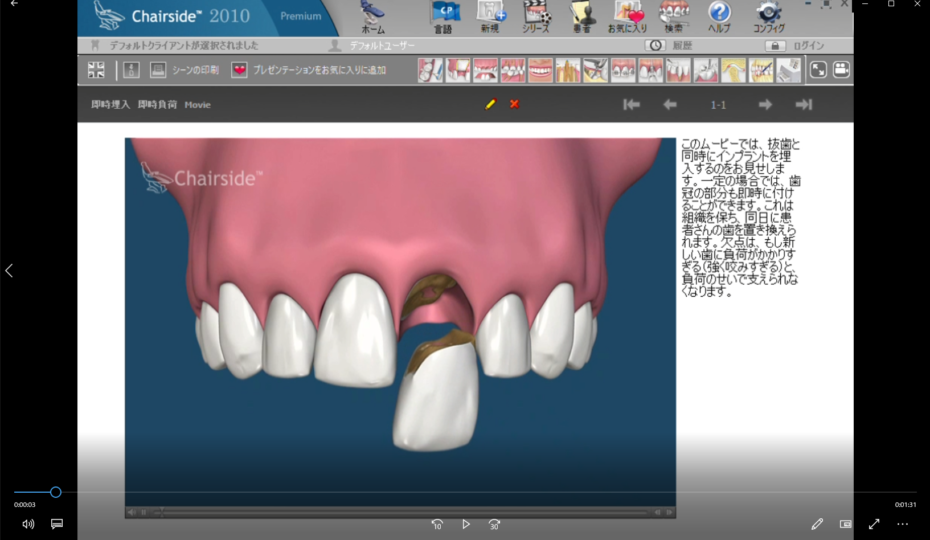Click the 新規 (New) tooth icon

[x=490, y=17]
